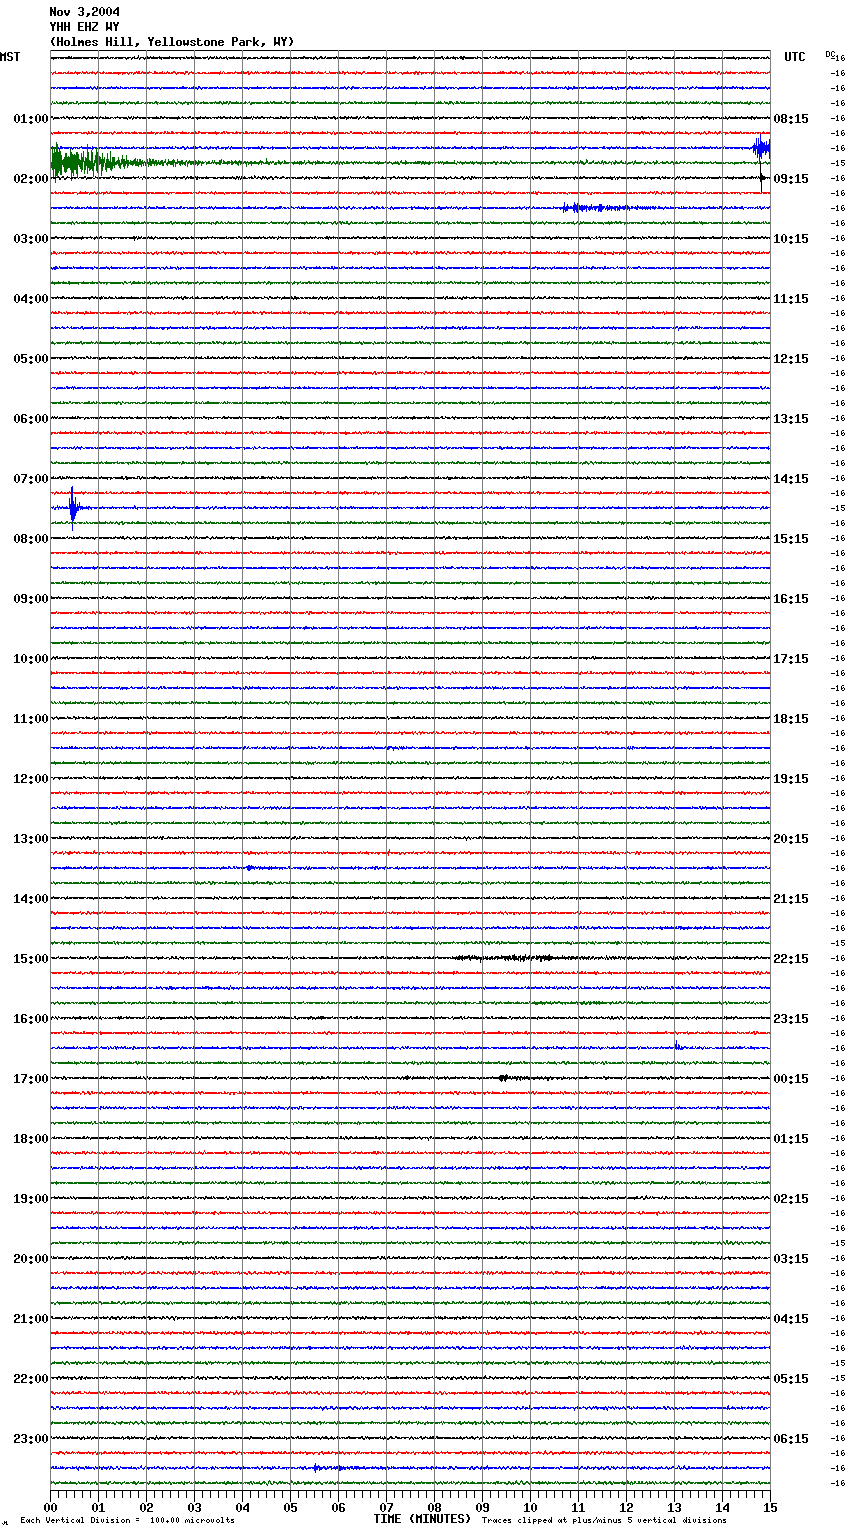
Task: Click the '16:15' UTC label
Action: point(791,599)
